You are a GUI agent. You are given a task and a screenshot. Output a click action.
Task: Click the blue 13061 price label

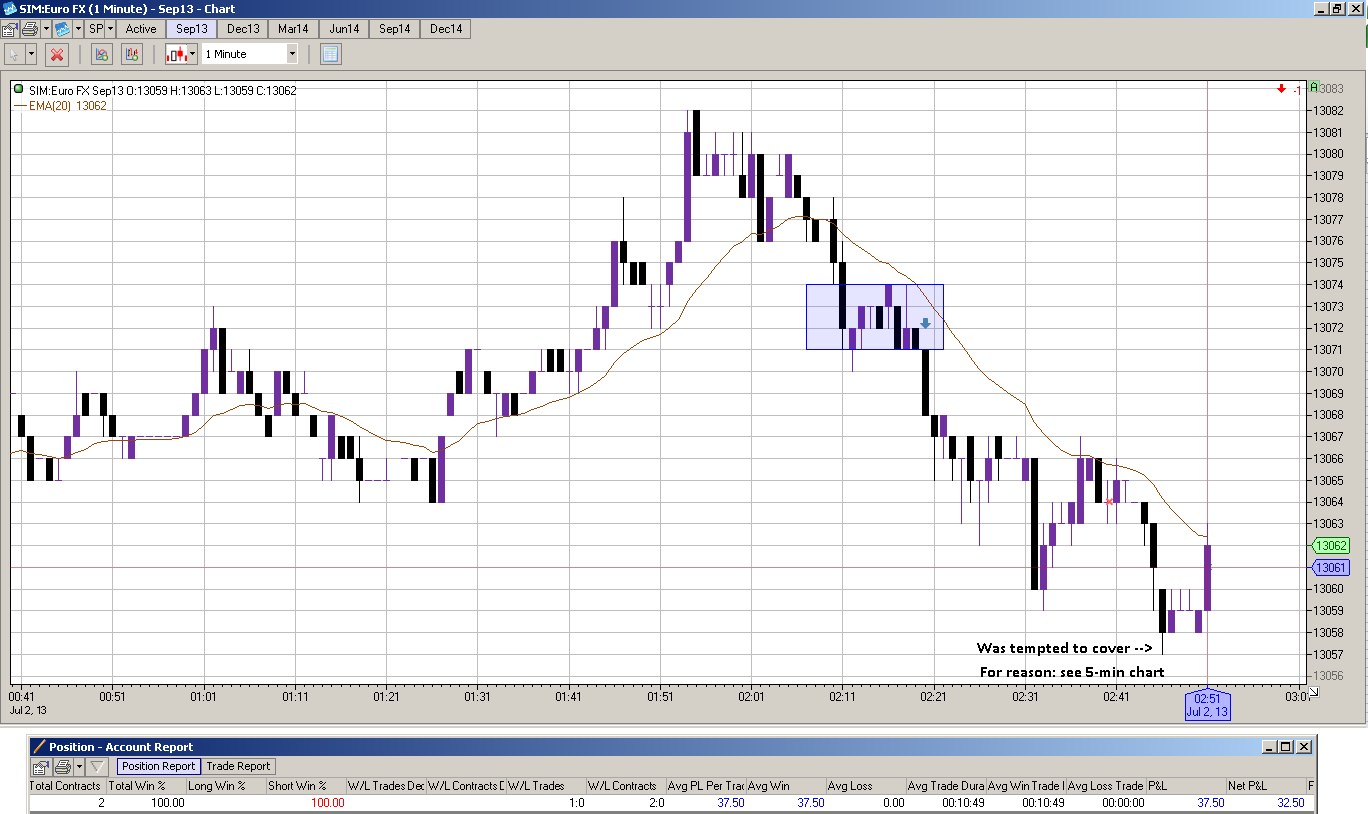coord(1329,568)
